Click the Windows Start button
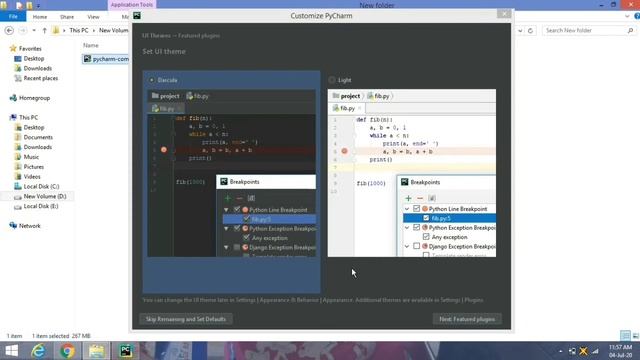This screenshot has width=640, height=360. (x=11, y=351)
